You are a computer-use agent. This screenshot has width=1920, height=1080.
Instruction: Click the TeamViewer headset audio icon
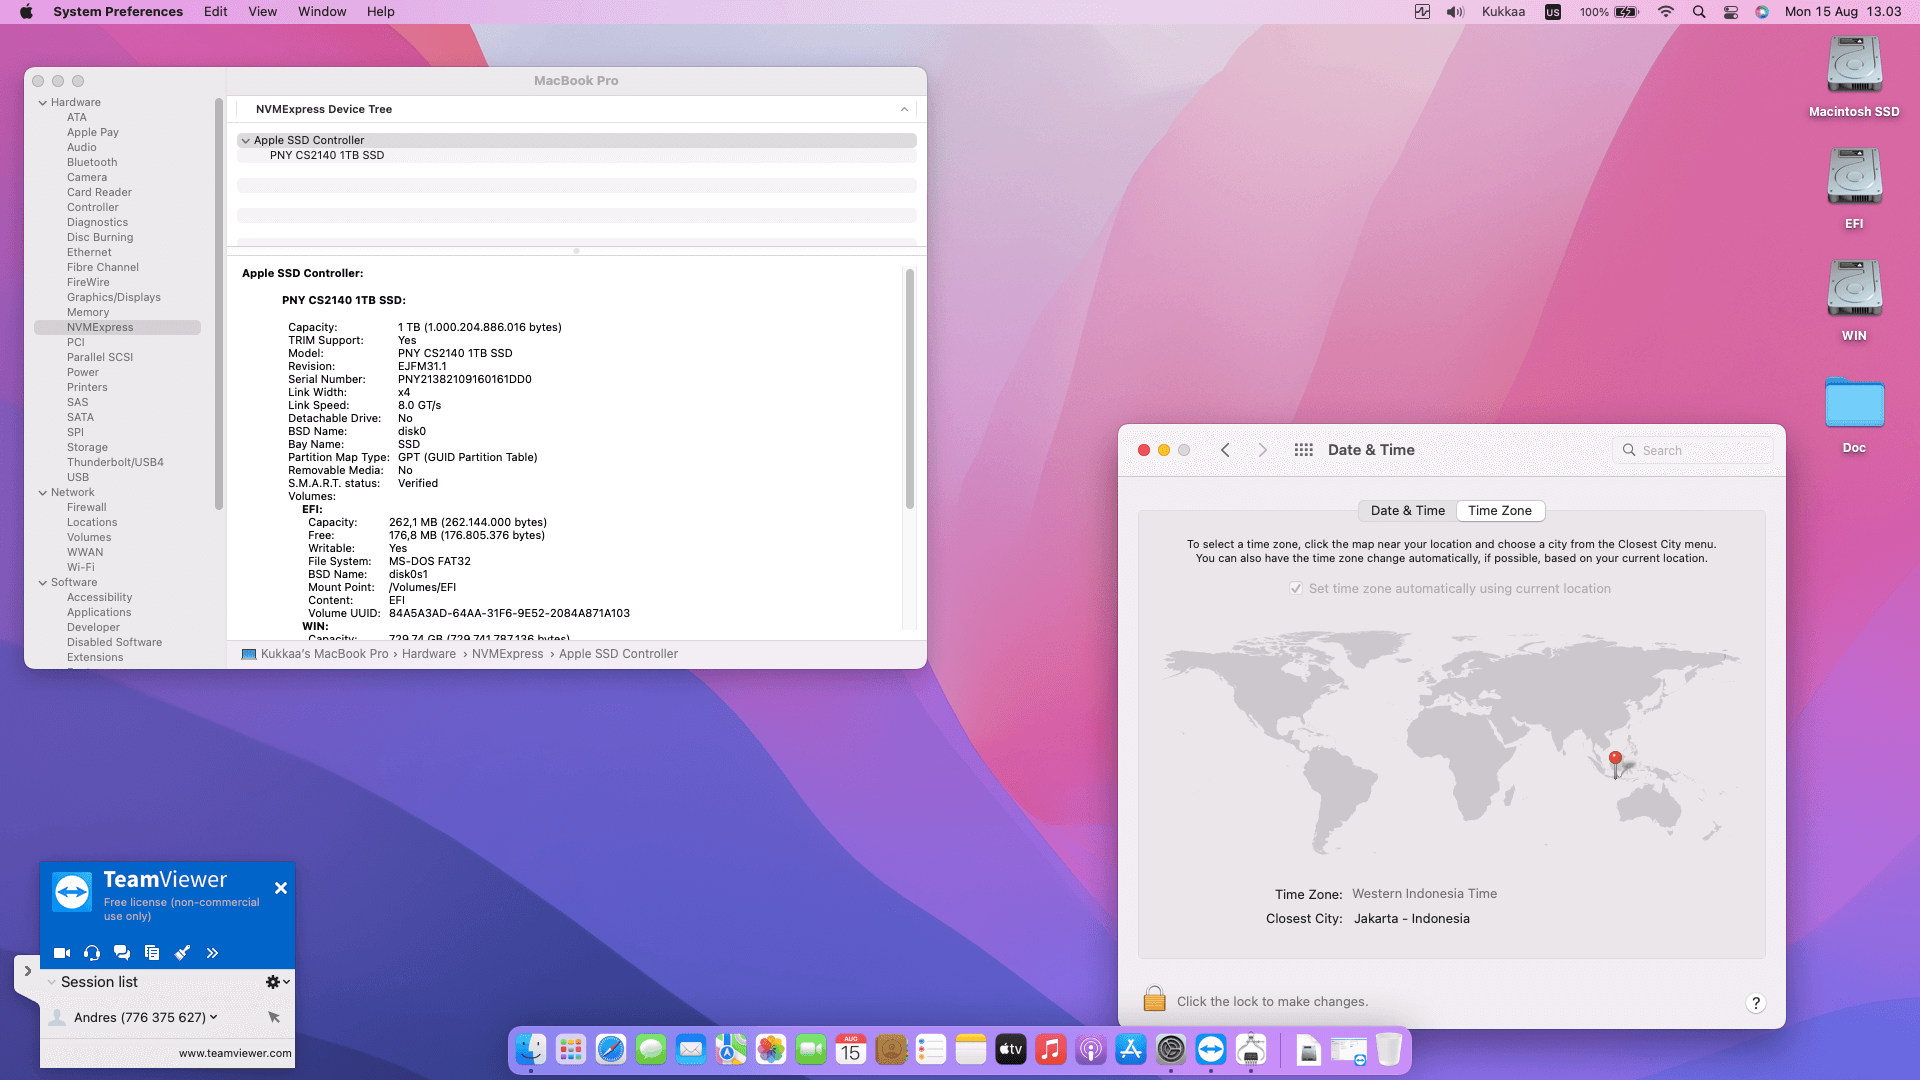coord(92,953)
